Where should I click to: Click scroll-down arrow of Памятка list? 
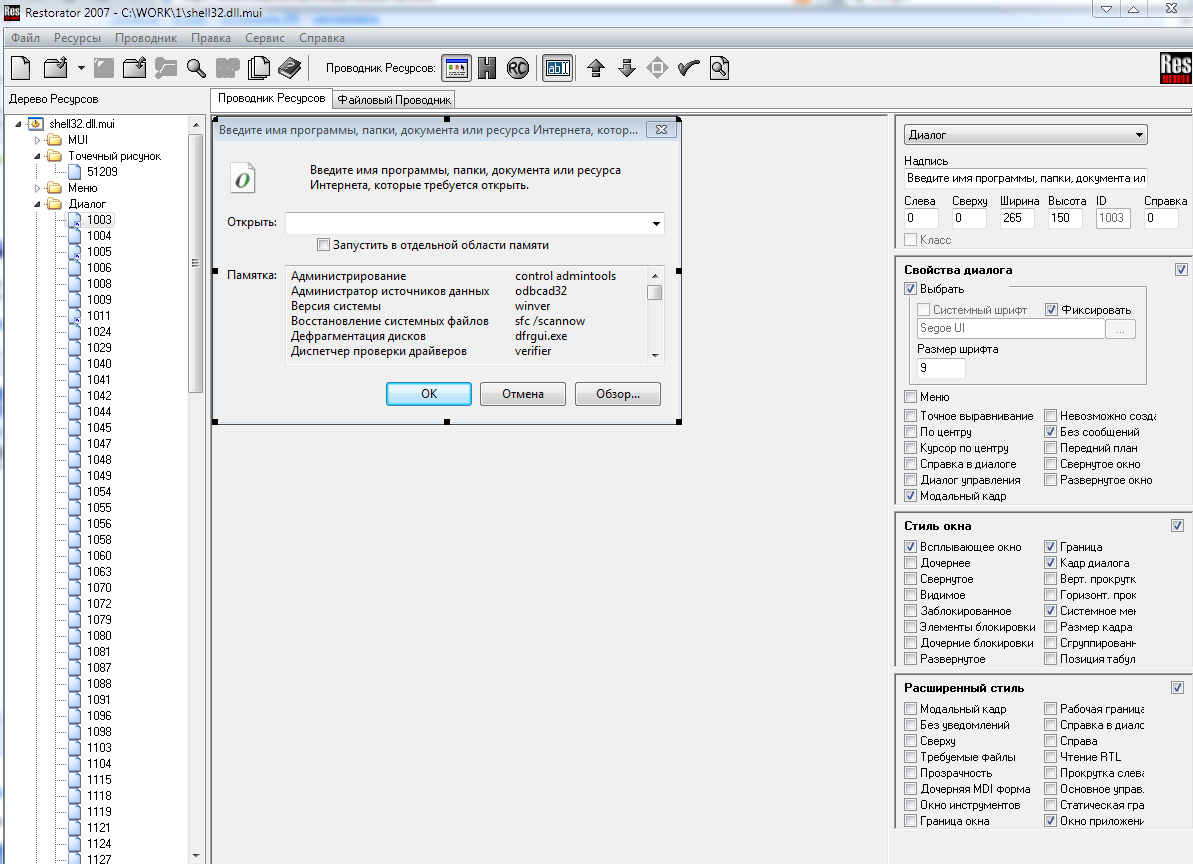(x=655, y=356)
